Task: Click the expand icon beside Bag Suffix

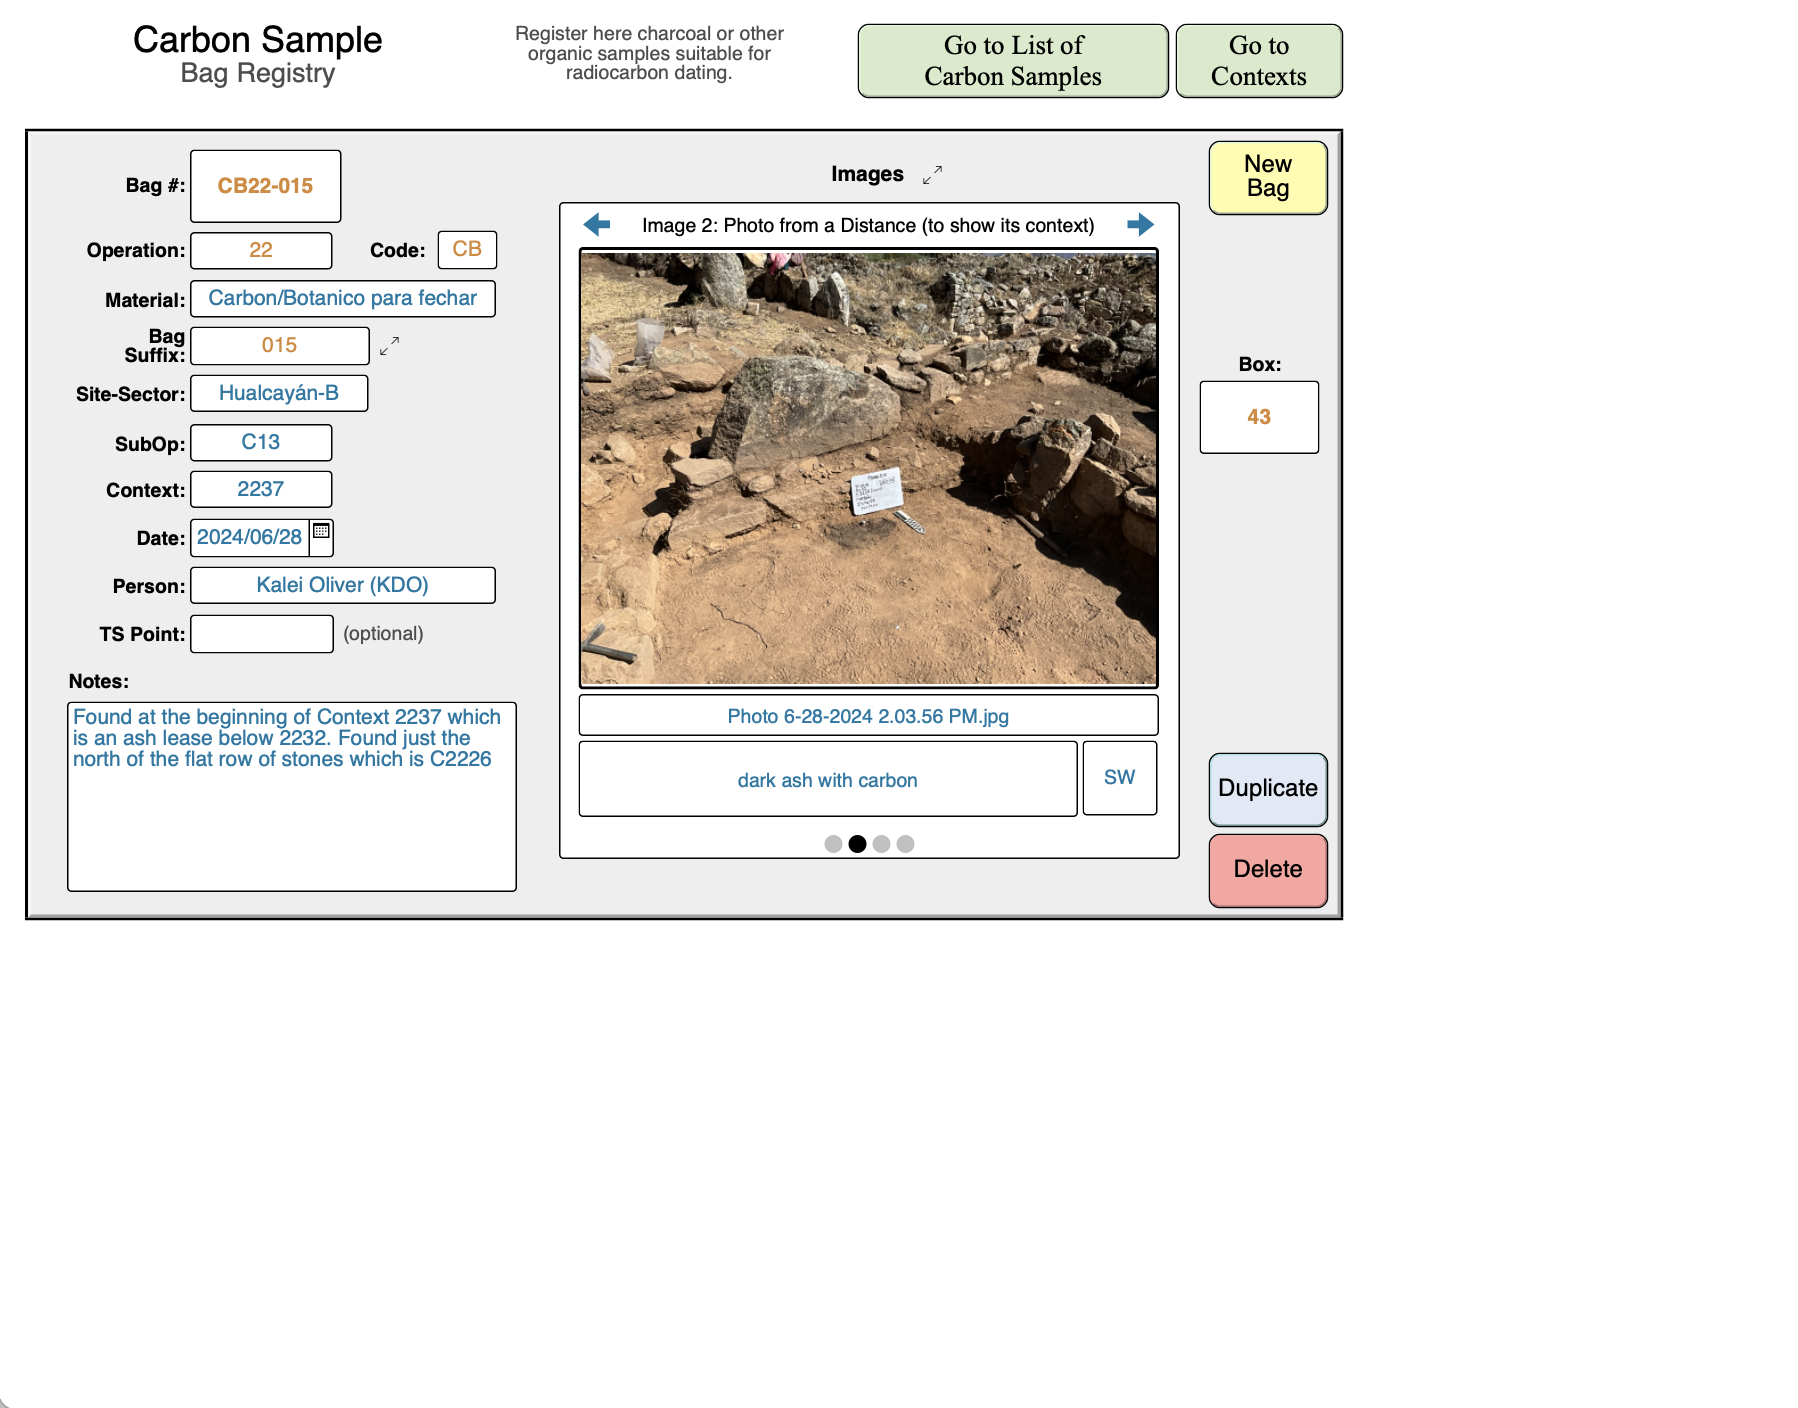Action: pyautogui.click(x=389, y=346)
